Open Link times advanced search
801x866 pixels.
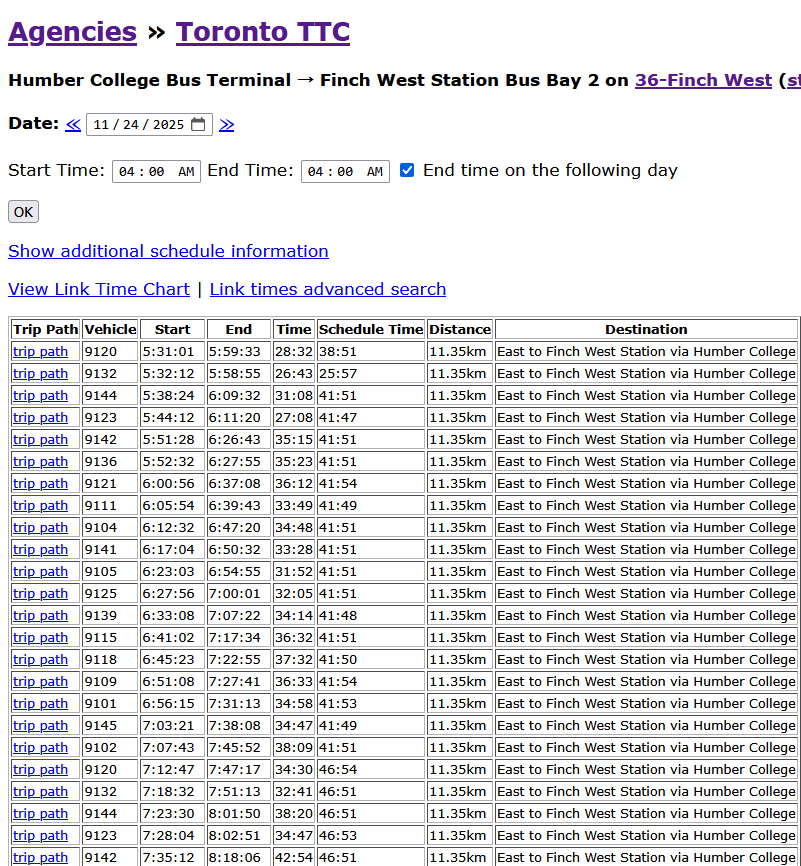328,289
